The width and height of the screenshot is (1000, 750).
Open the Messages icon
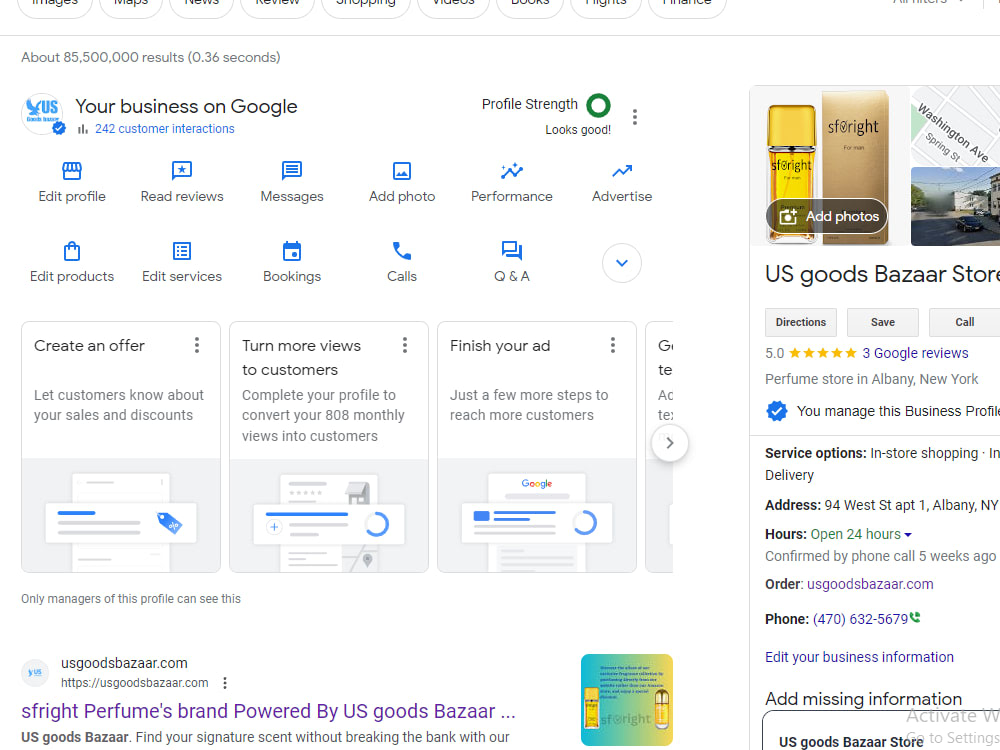291,171
